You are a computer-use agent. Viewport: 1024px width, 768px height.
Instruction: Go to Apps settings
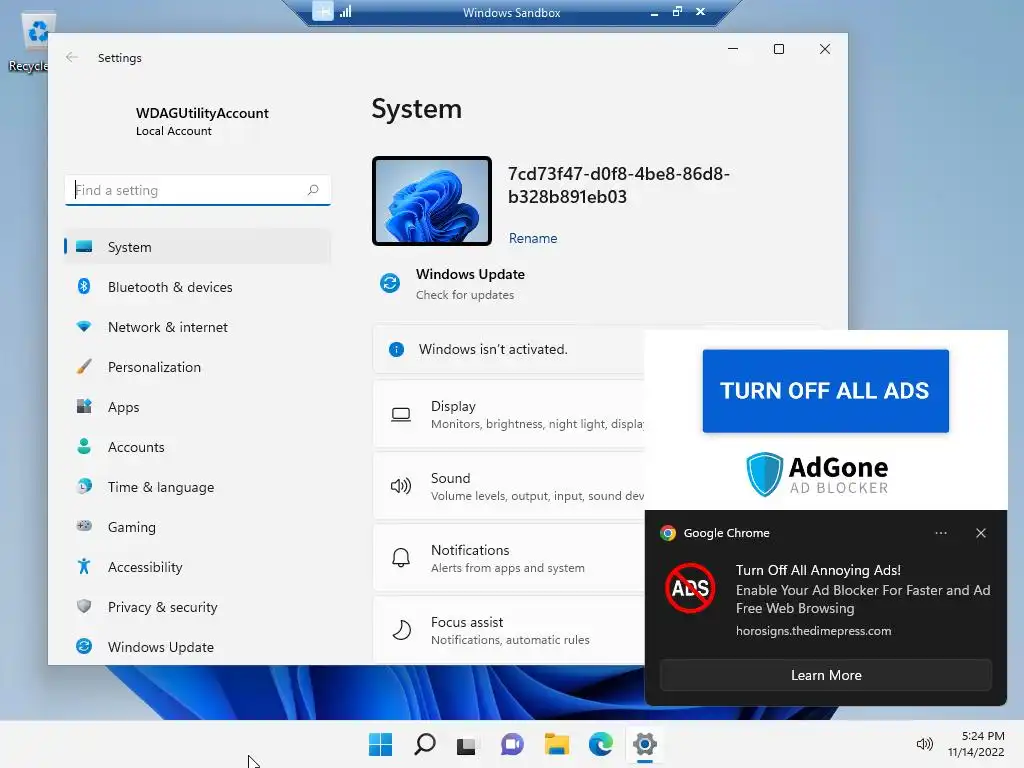tap(197, 407)
